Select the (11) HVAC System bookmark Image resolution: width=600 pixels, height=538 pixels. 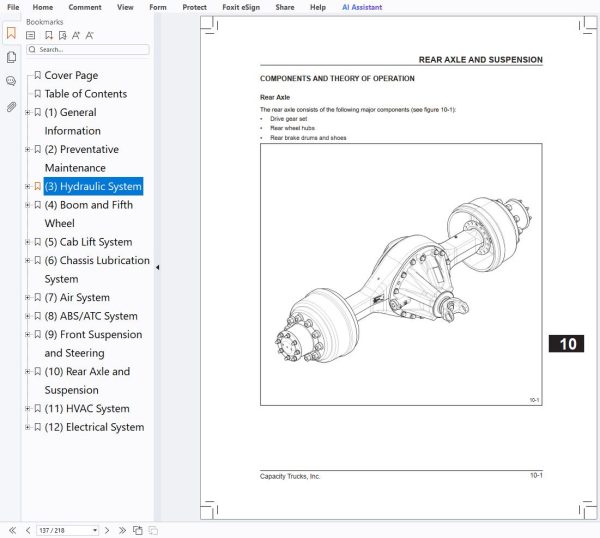click(x=87, y=409)
